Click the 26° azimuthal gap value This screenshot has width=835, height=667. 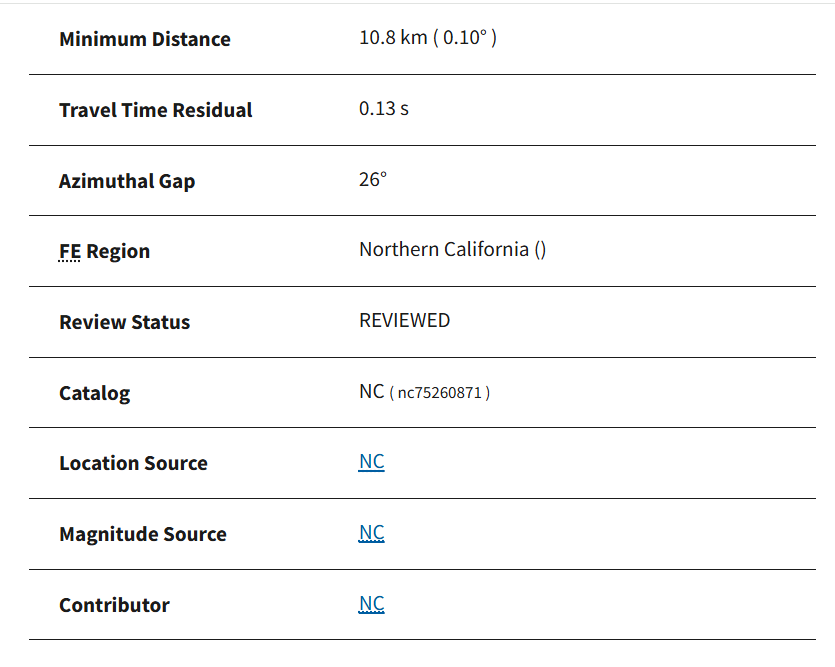[x=373, y=180]
